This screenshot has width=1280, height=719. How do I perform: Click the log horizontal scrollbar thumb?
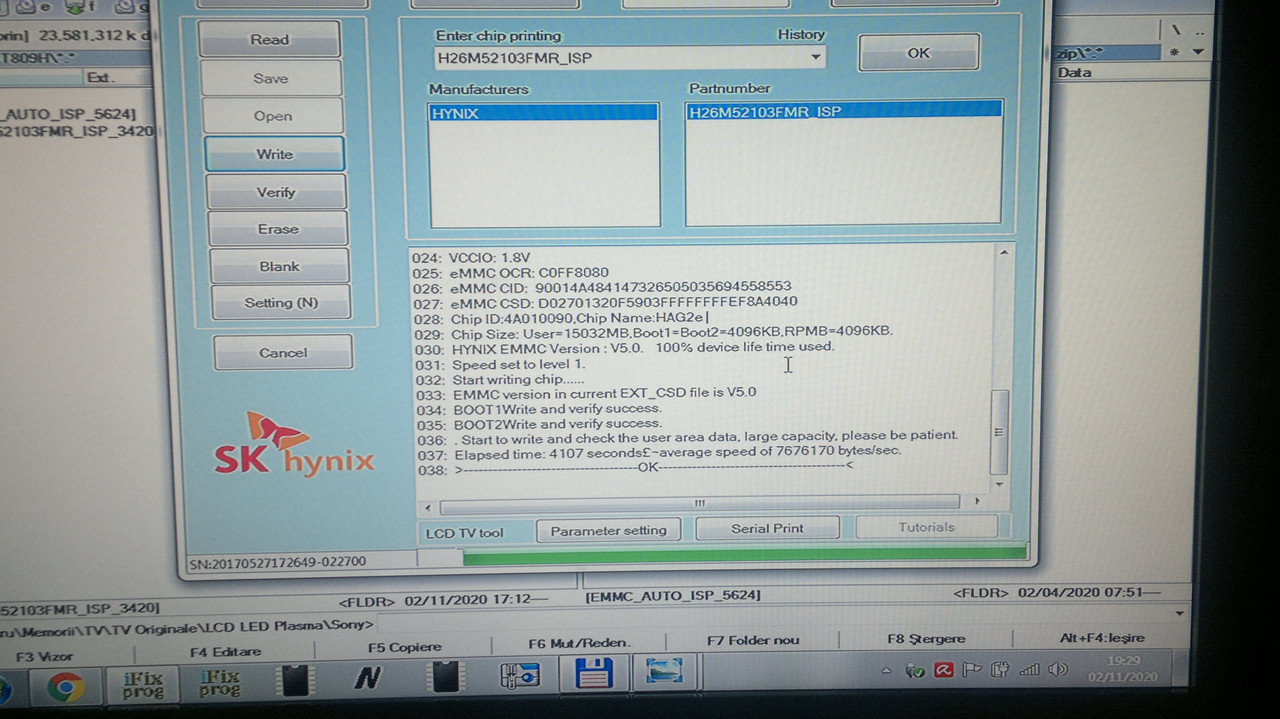point(699,503)
